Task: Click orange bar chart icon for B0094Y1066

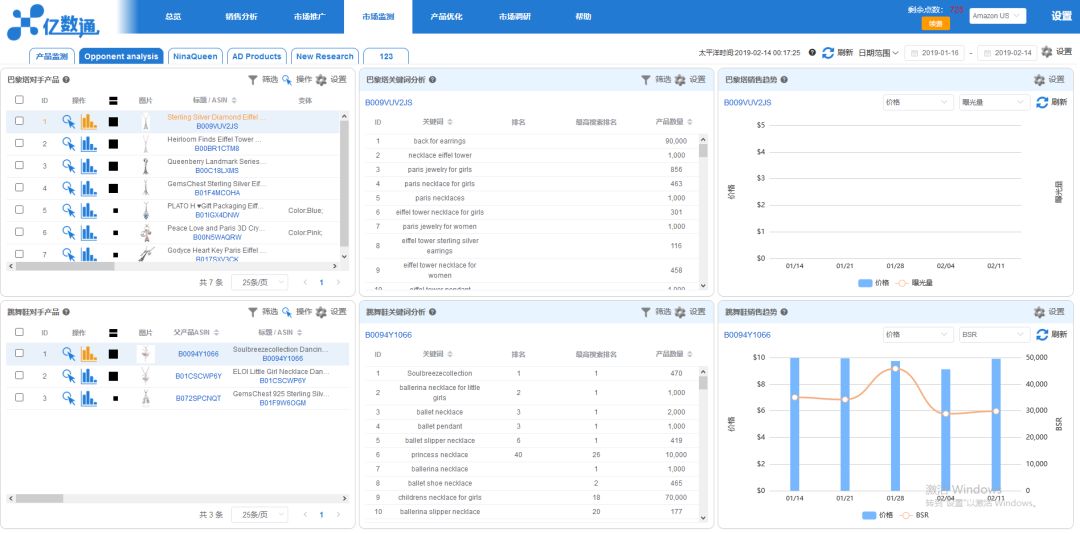Action: pos(89,353)
